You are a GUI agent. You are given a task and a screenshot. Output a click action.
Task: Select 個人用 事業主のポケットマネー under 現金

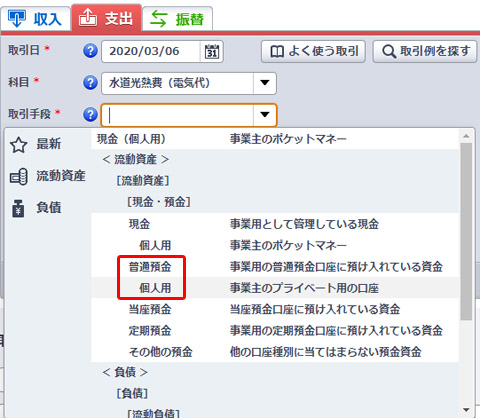pos(275,245)
